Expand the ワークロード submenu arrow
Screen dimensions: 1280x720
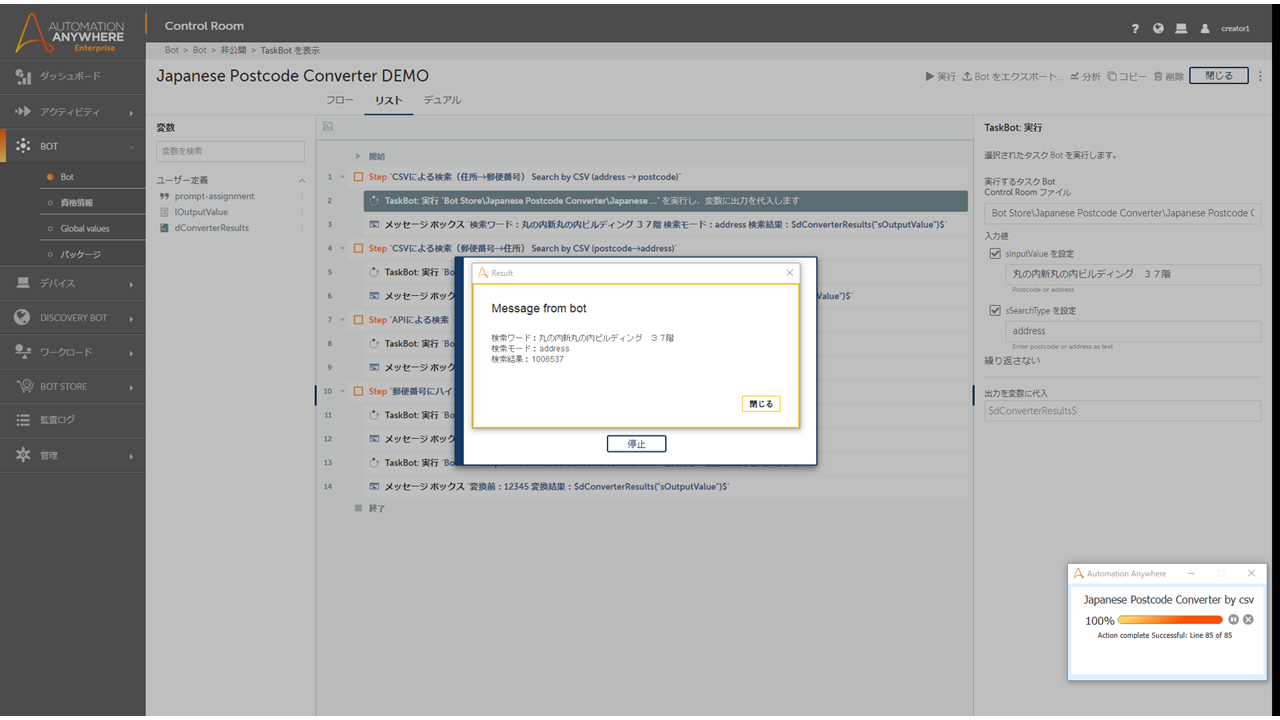(x=131, y=353)
